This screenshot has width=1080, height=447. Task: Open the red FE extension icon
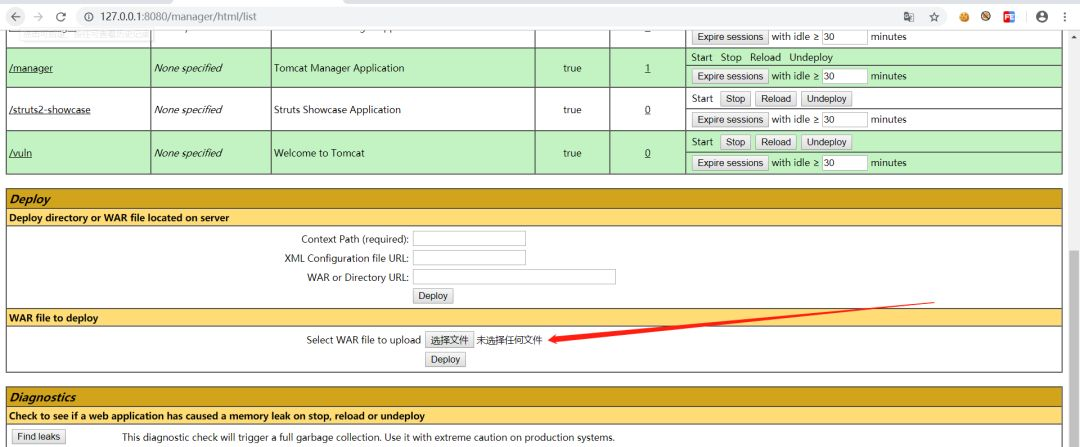point(1009,17)
